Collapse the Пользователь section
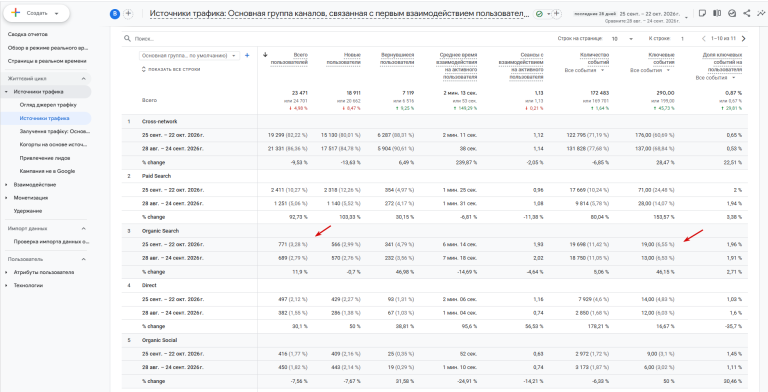 click(x=83, y=259)
